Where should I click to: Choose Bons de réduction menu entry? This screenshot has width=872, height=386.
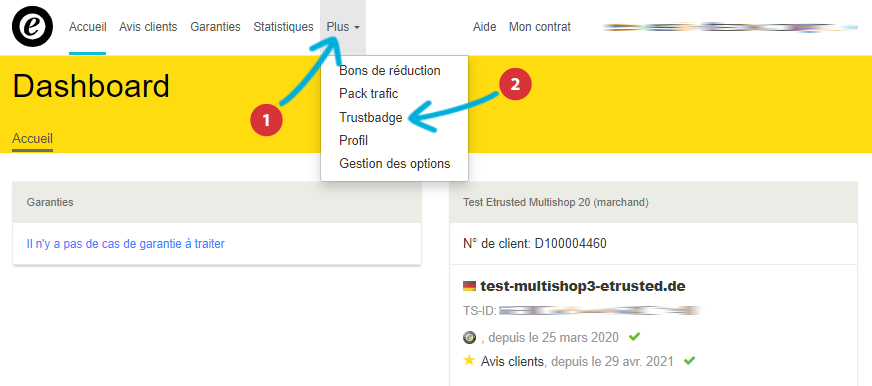click(x=390, y=71)
